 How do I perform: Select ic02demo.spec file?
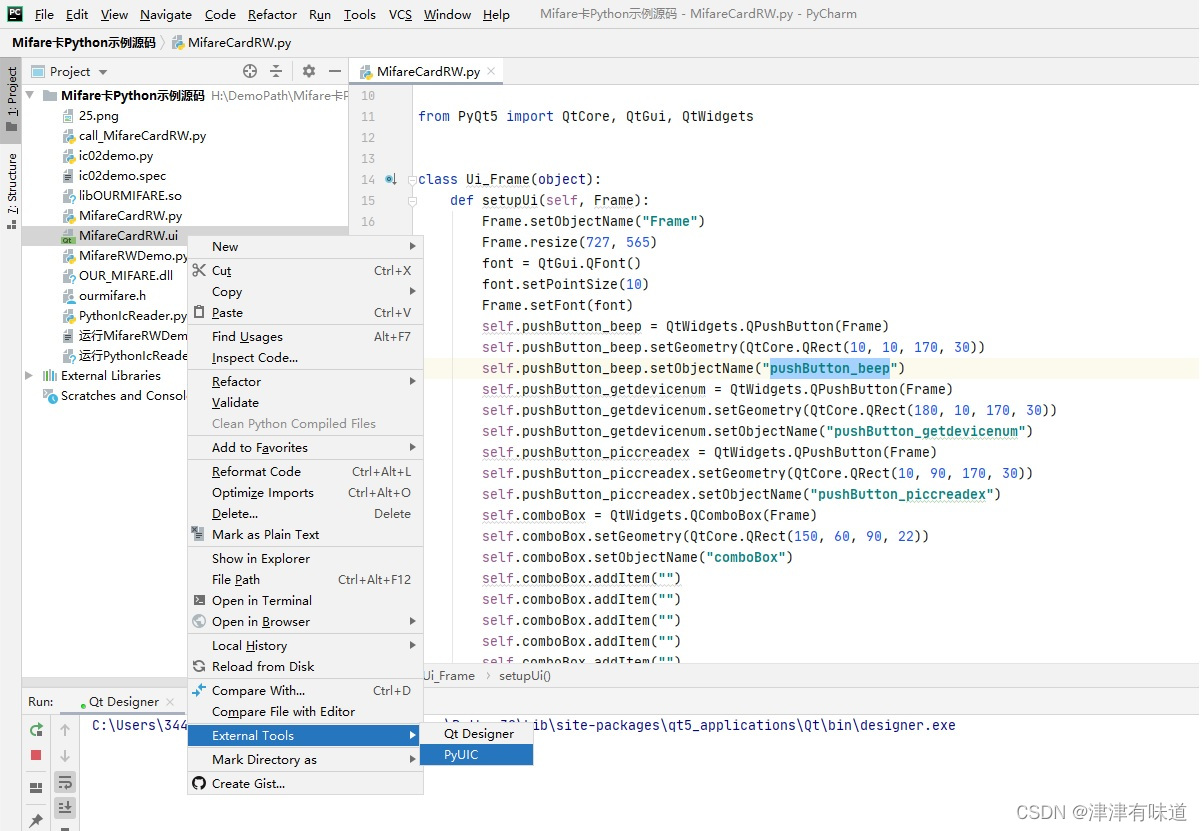coord(122,175)
